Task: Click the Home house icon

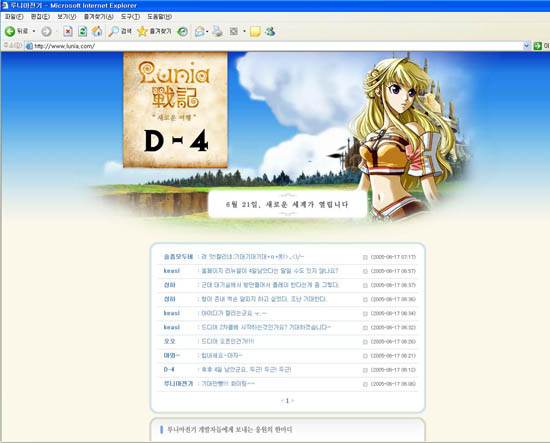Action: point(97,32)
